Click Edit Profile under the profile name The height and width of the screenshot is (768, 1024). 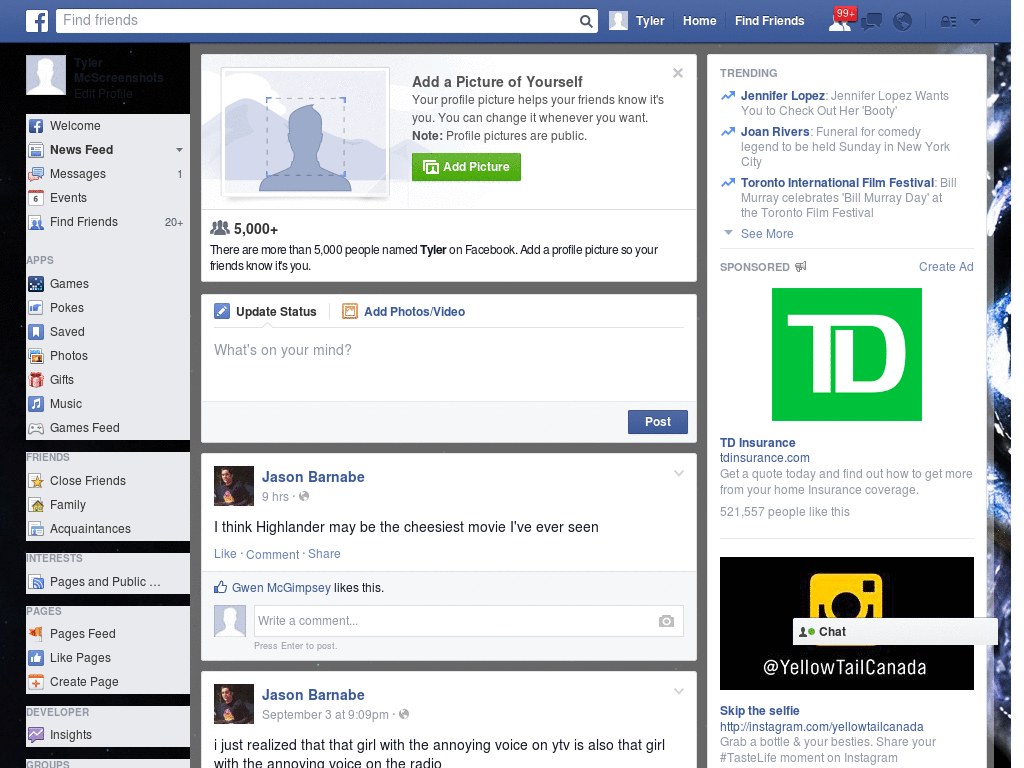[103, 93]
